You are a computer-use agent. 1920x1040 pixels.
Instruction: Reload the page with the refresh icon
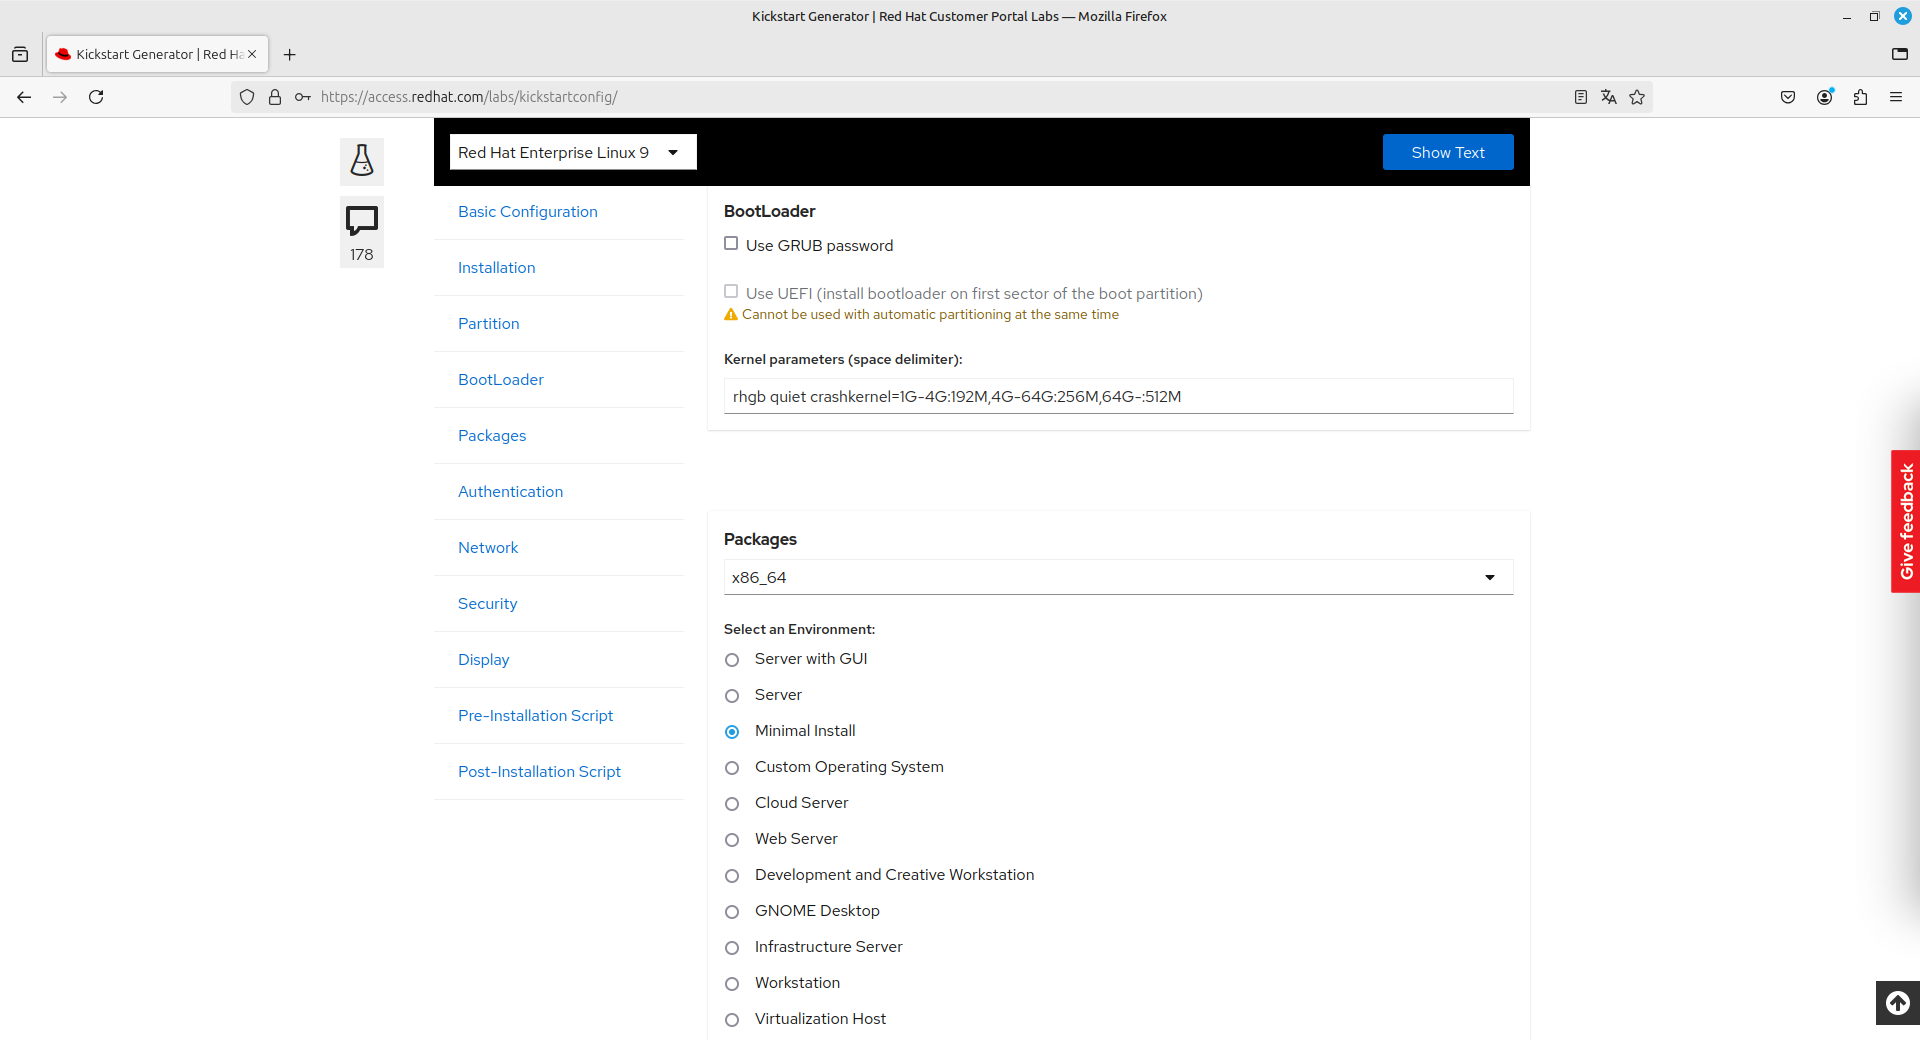96,97
